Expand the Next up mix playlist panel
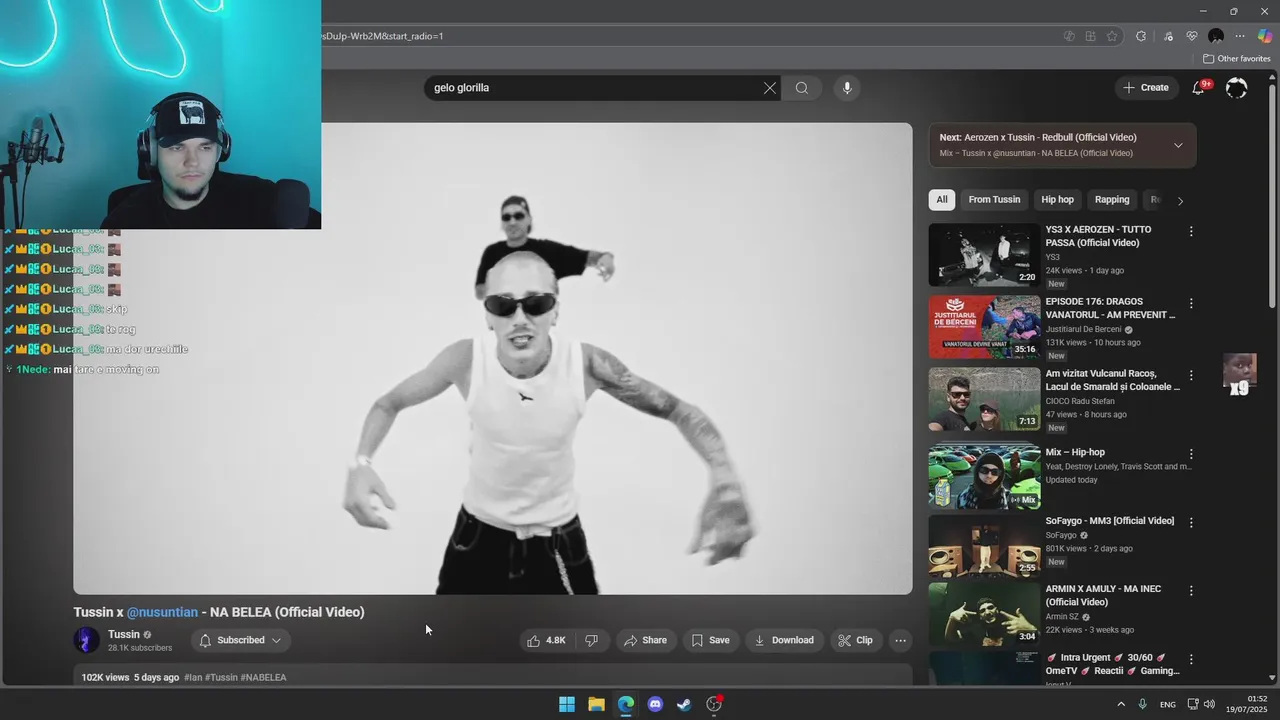The image size is (1280, 720). point(1178,145)
